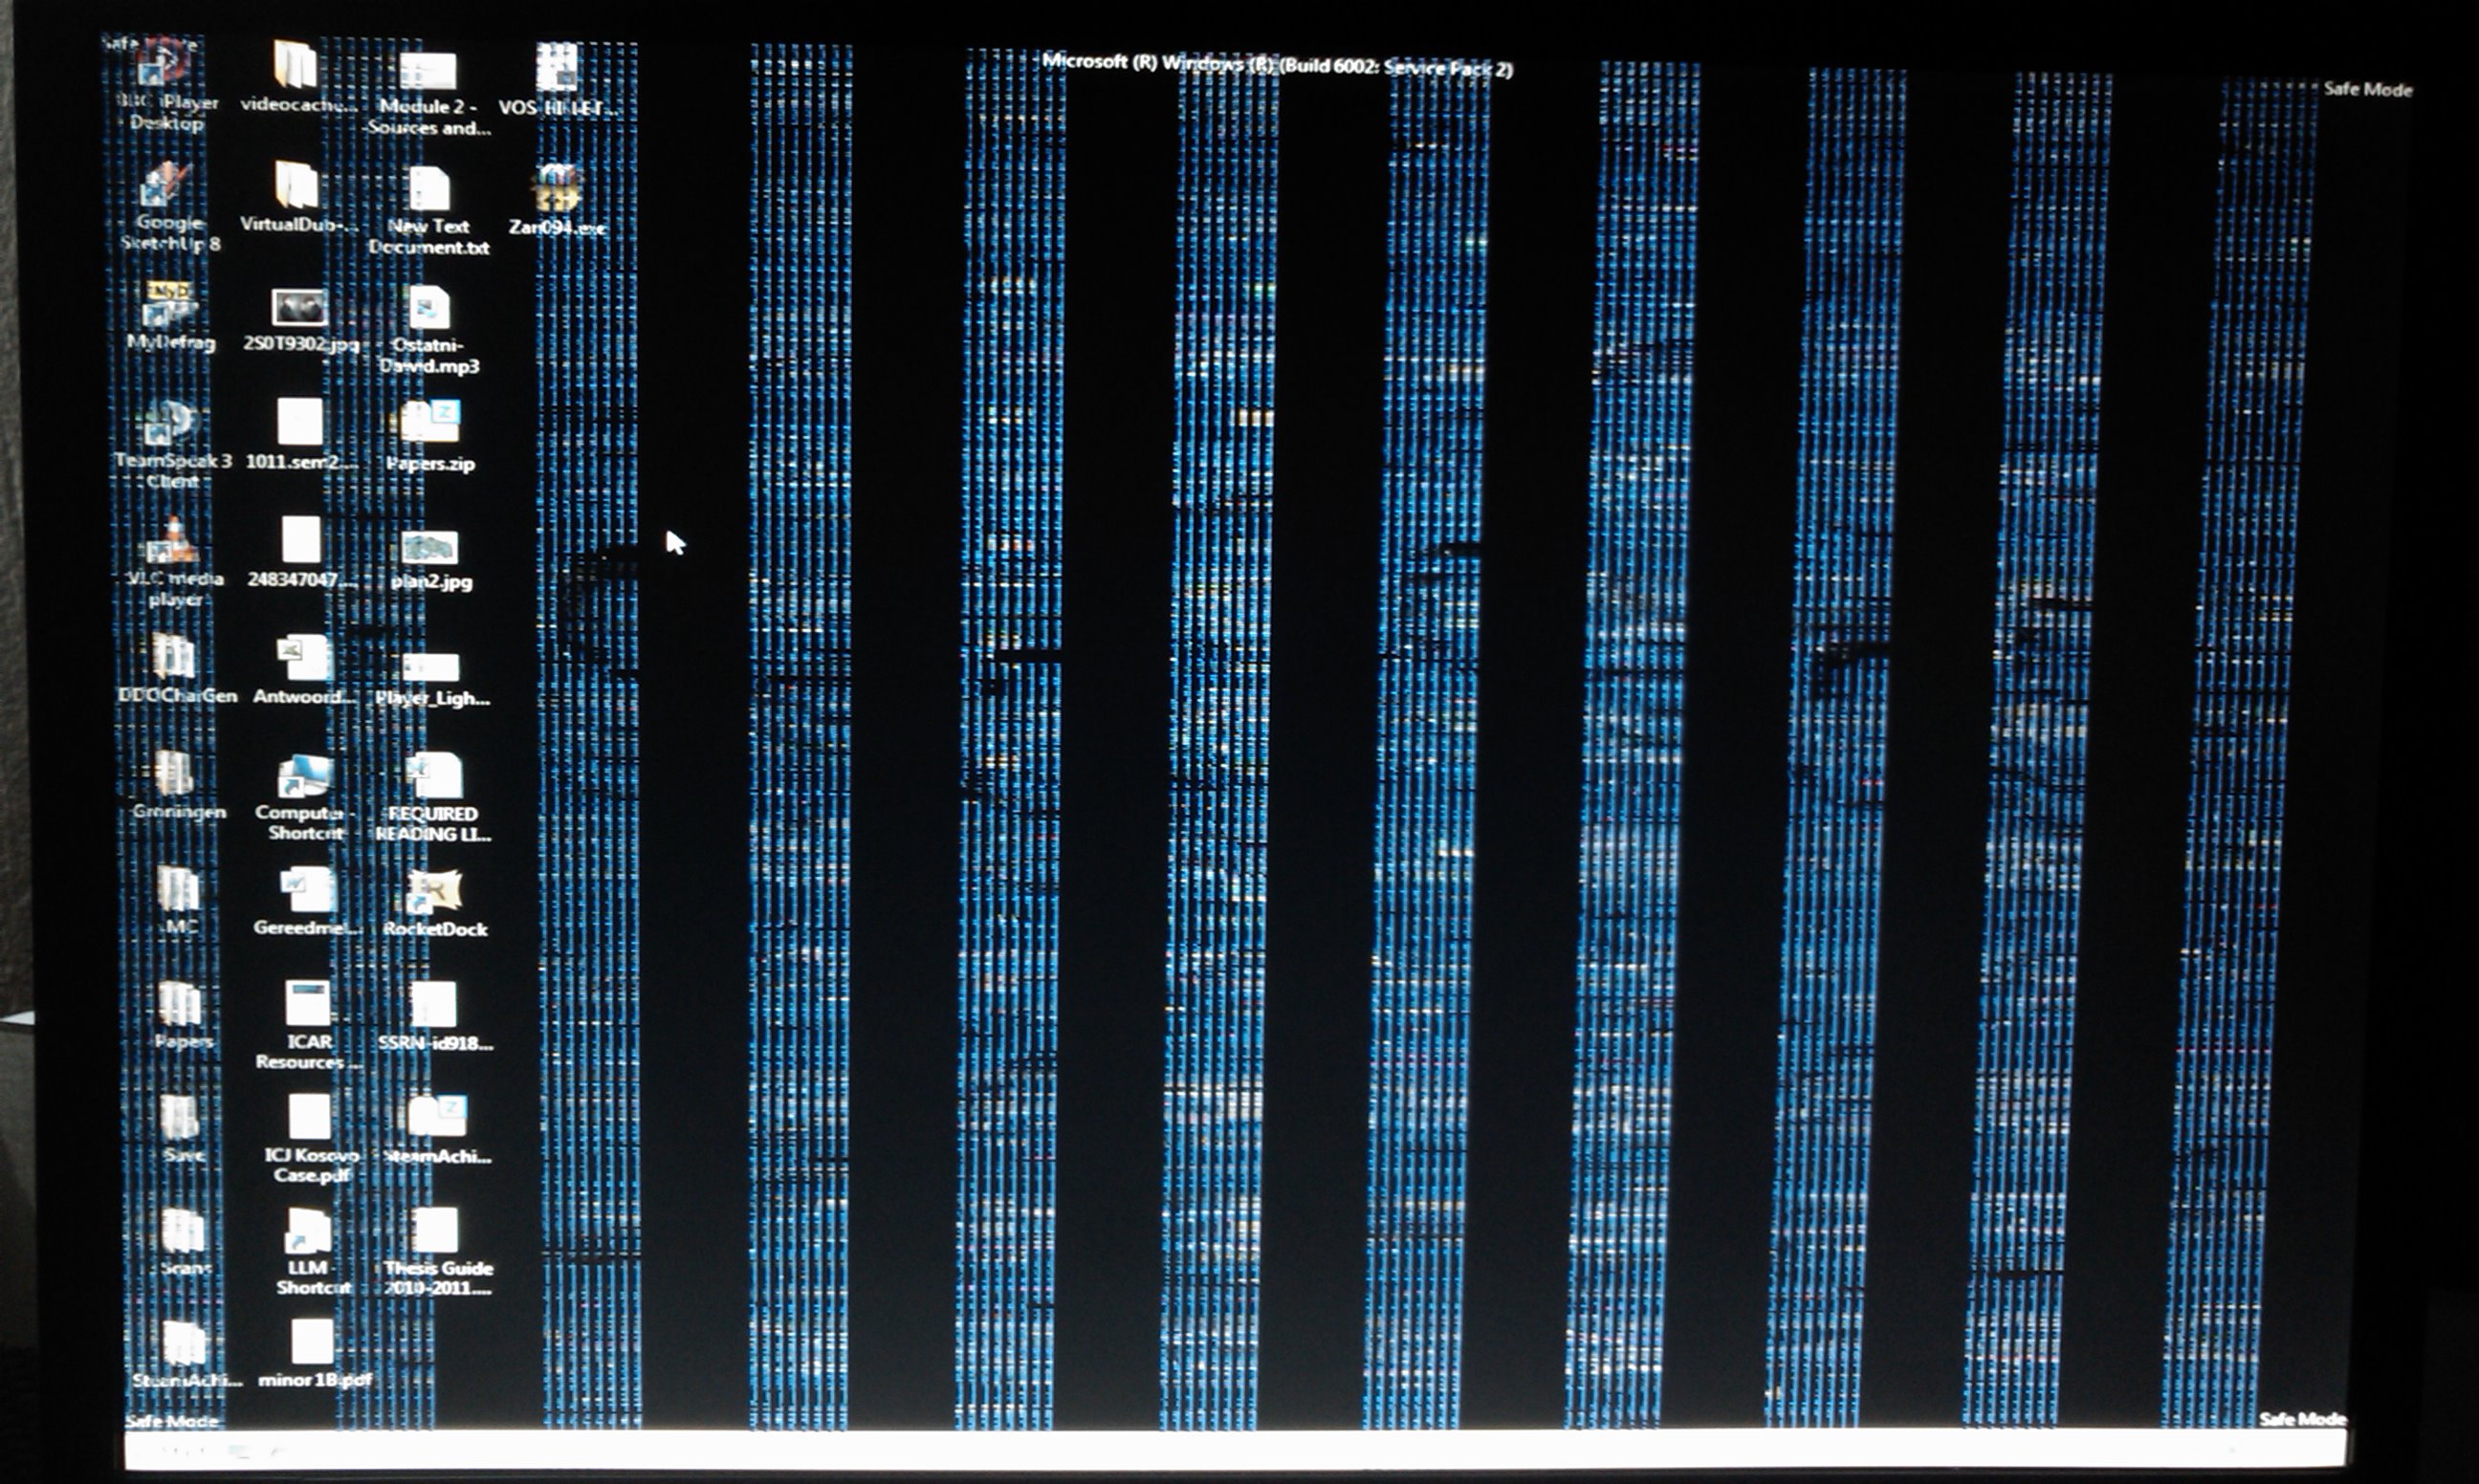Launch Google SketchUp 8 from the desktop
The width and height of the screenshot is (2479, 1484).
click(x=168, y=186)
